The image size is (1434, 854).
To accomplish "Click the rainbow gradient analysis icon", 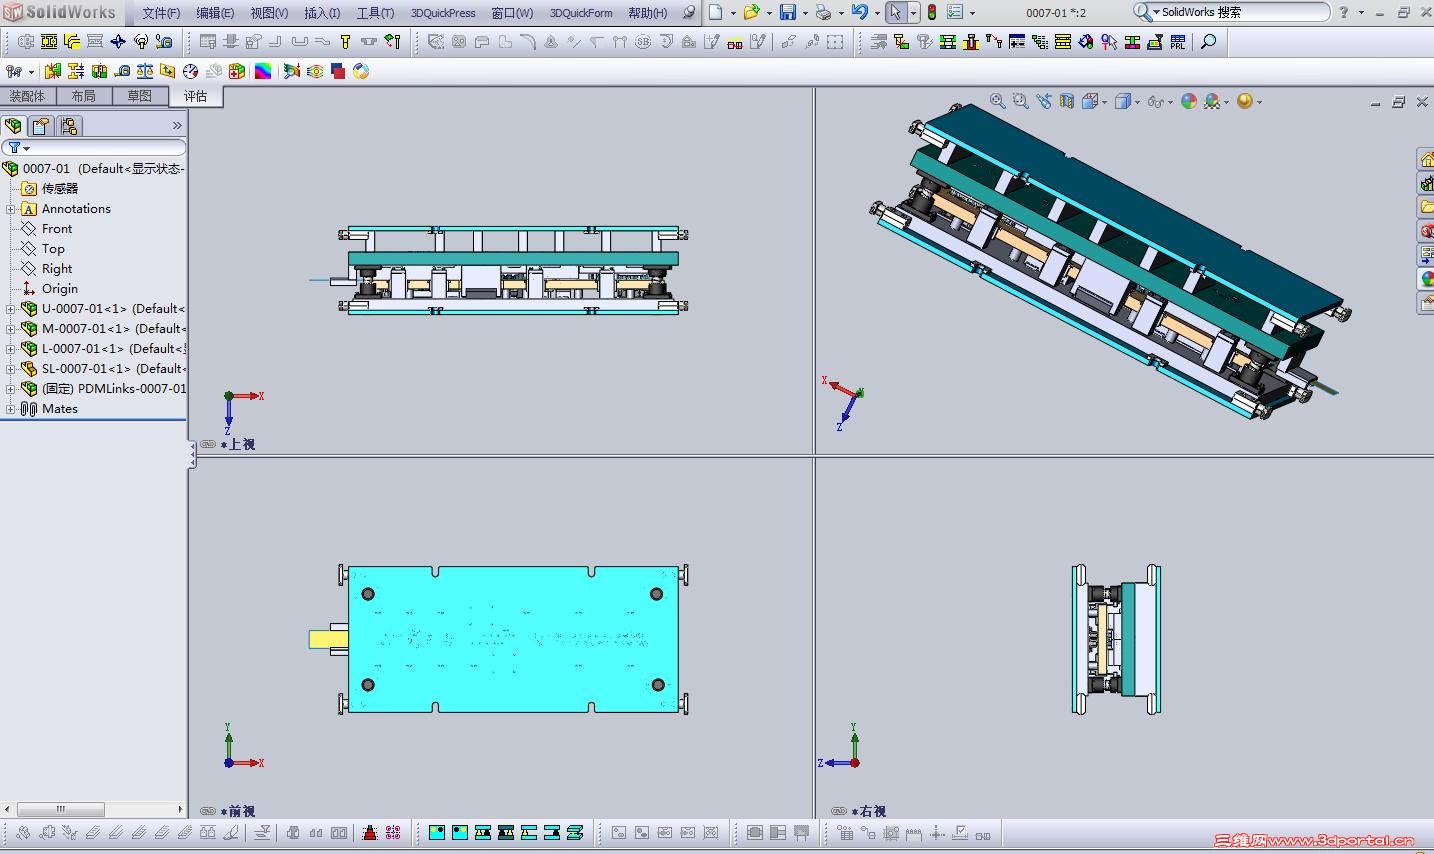I will 263,71.
